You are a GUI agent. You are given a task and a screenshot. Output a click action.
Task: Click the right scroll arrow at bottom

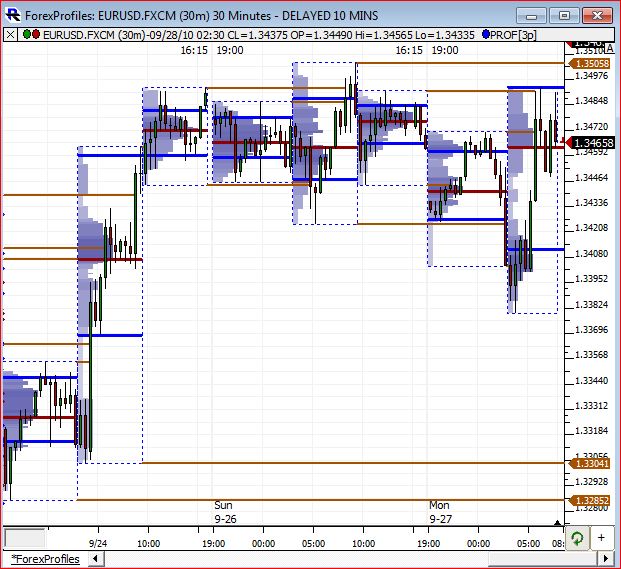(x=606, y=559)
